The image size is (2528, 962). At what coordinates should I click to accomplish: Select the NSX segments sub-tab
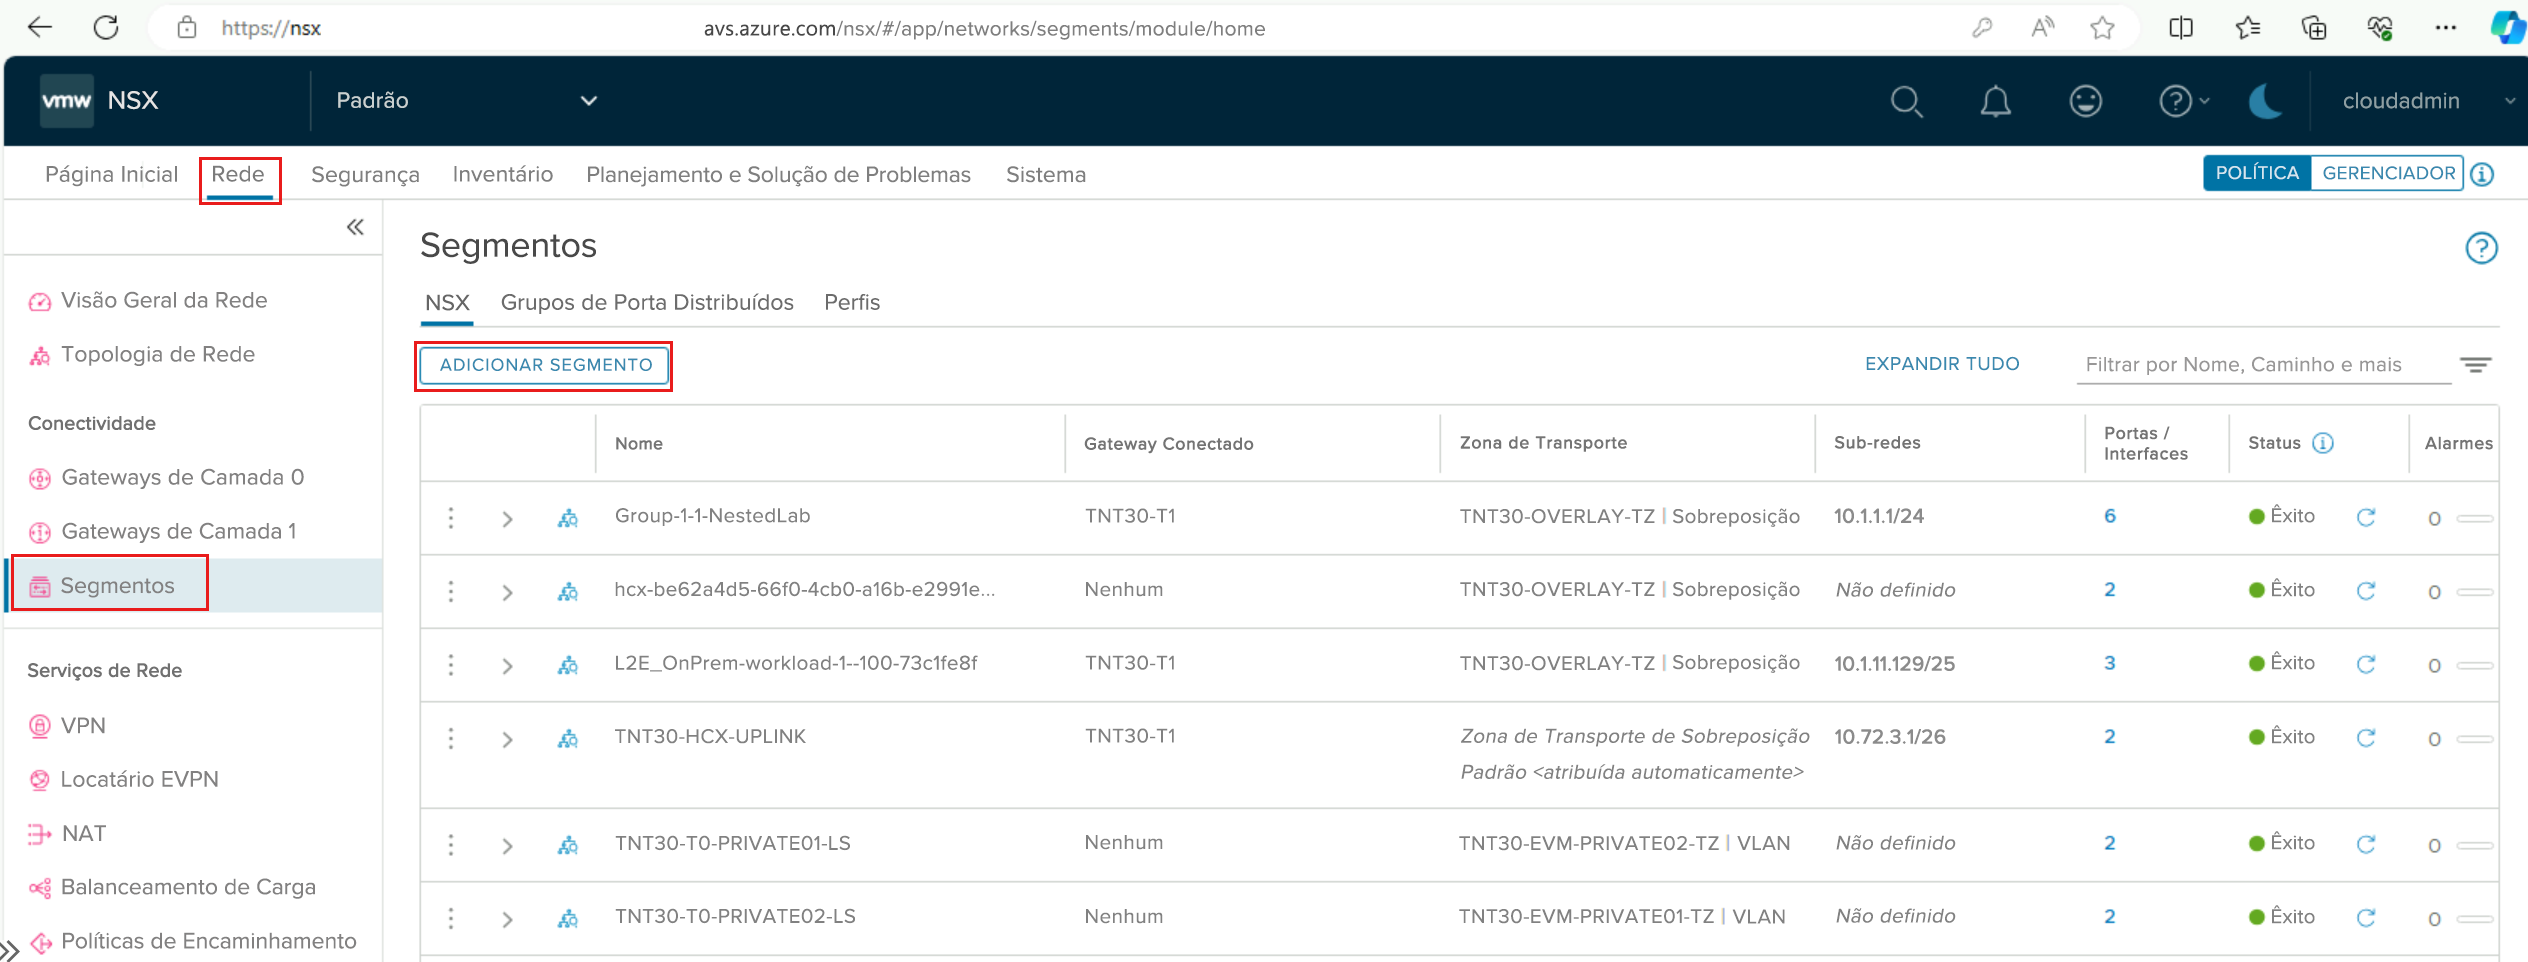[447, 303]
